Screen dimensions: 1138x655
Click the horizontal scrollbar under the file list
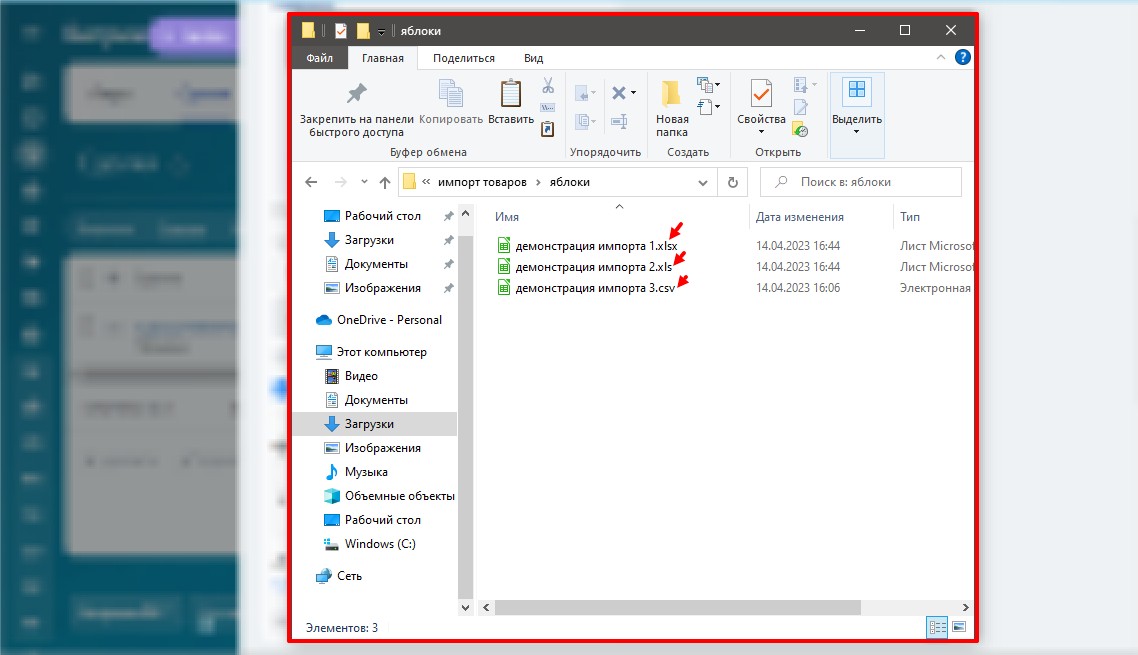[677, 607]
